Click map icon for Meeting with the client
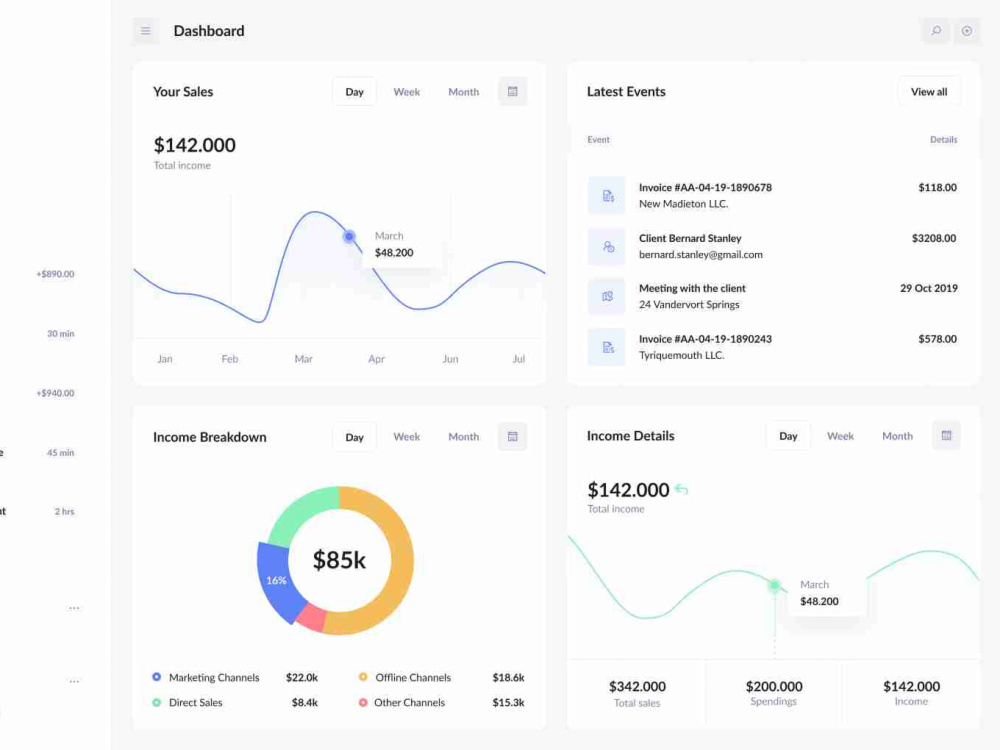 pos(607,297)
